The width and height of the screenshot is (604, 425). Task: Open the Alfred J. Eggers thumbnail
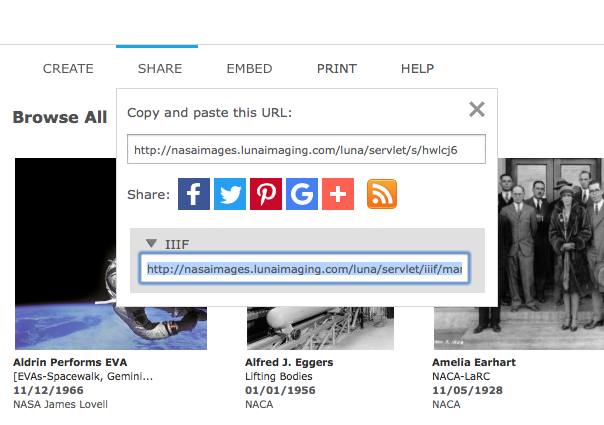tap(320, 328)
